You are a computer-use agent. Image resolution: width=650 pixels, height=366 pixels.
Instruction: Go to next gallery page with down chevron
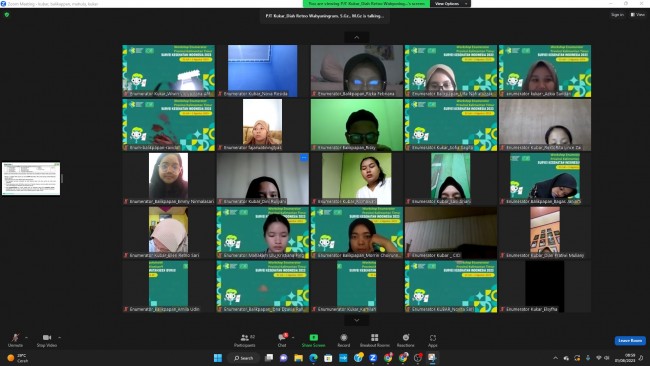[x=357, y=320]
